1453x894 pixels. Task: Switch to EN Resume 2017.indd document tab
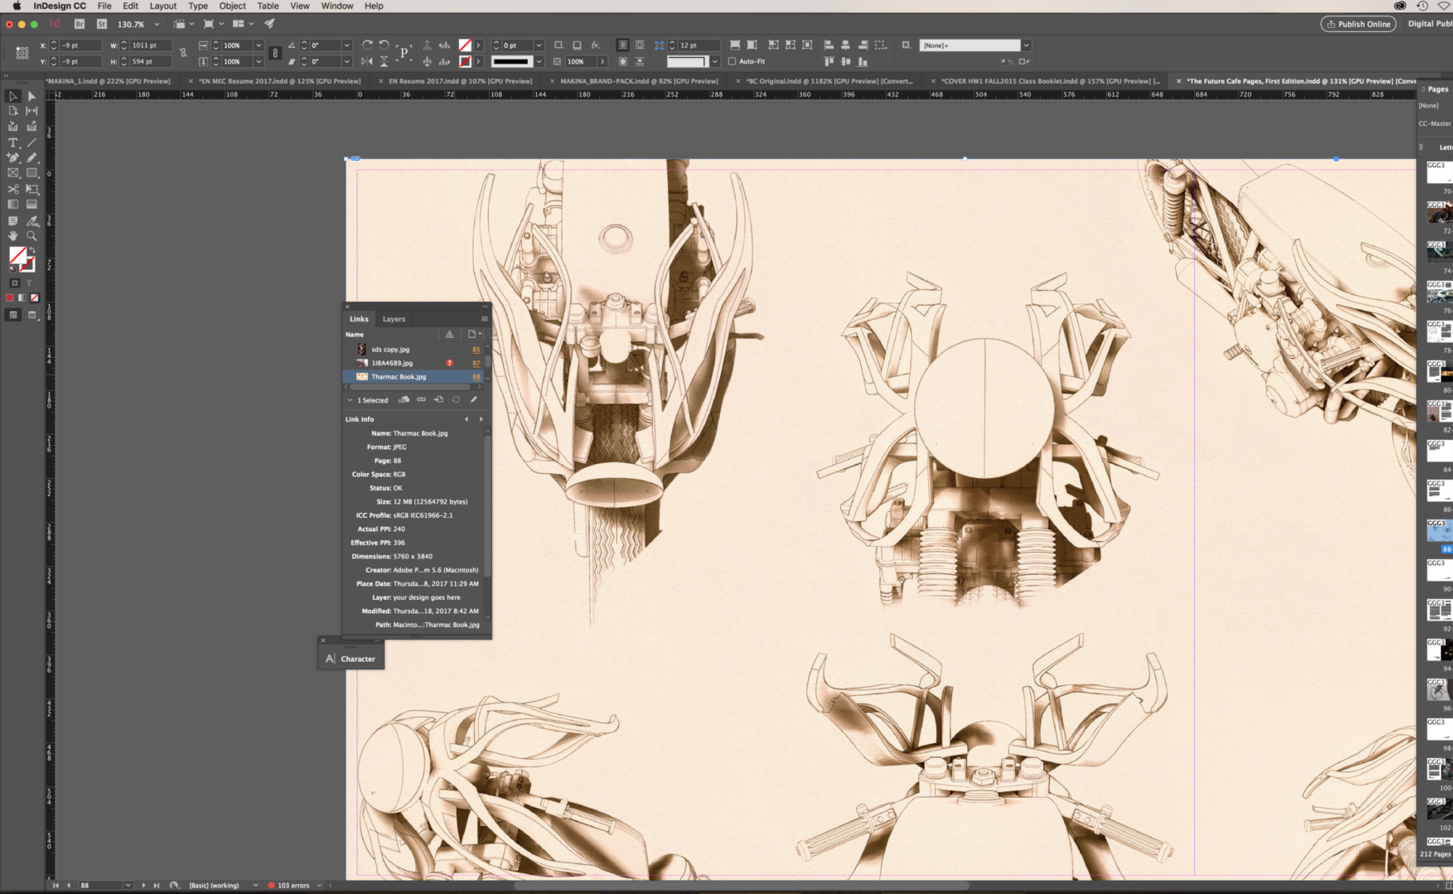460,81
